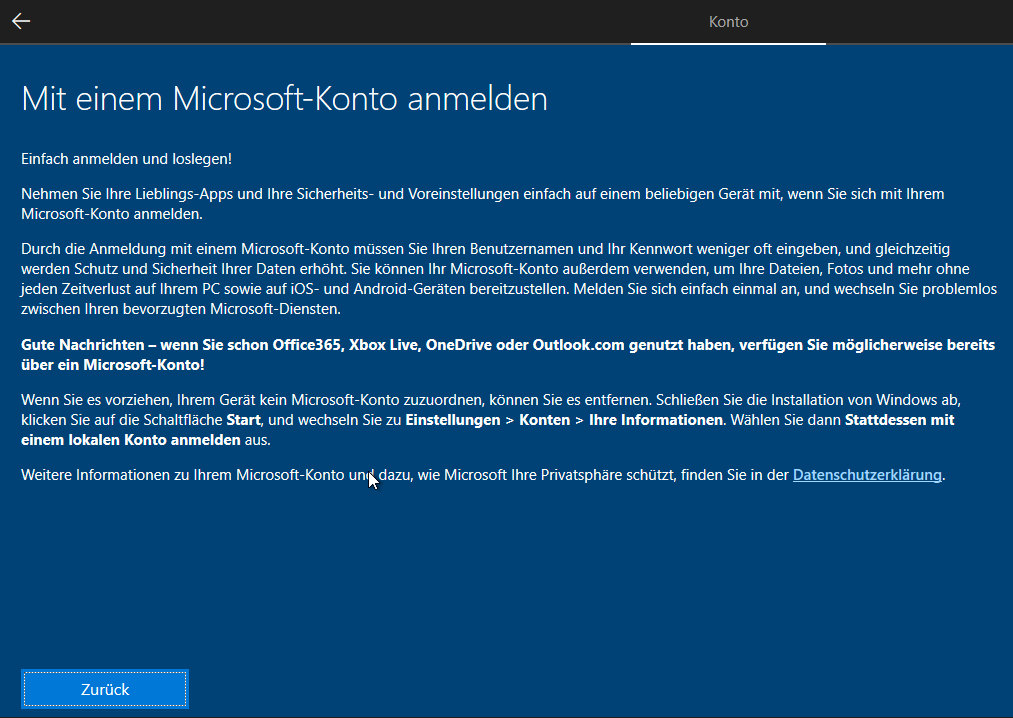Click the back arrow in the top bar

pos(21,21)
